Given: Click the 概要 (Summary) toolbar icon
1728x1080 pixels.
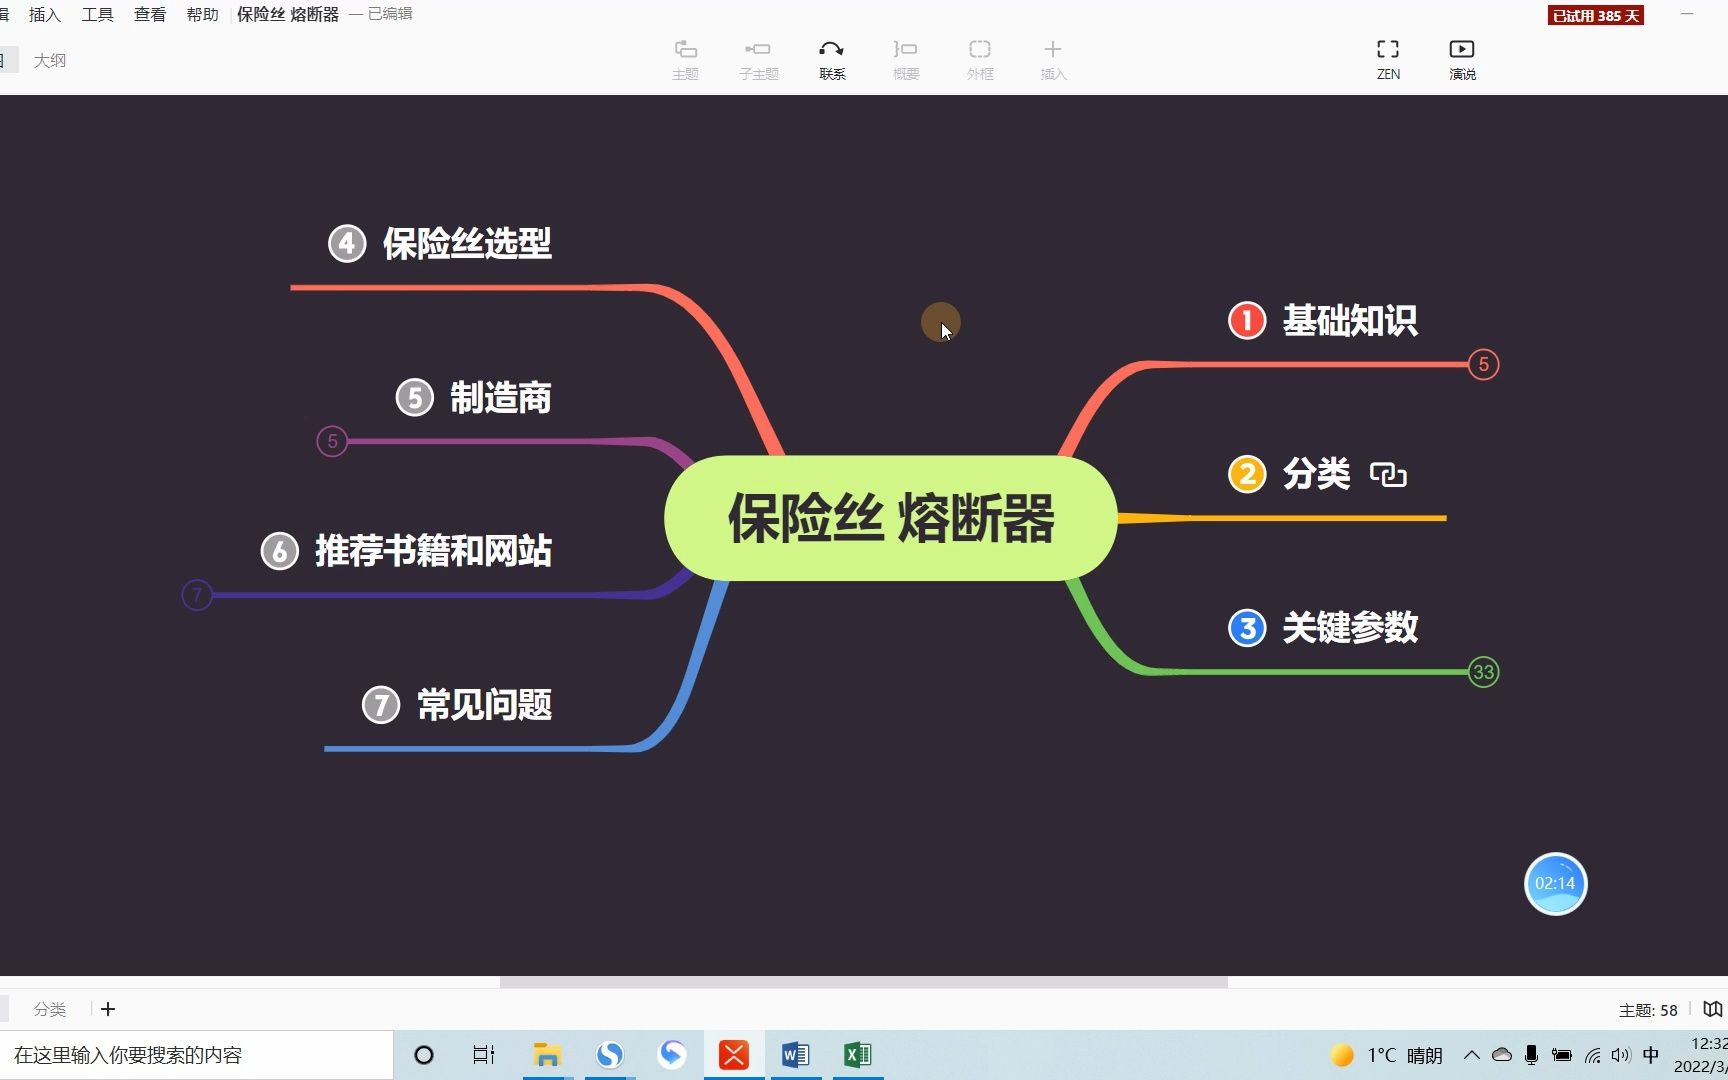Looking at the screenshot, I should point(905,59).
